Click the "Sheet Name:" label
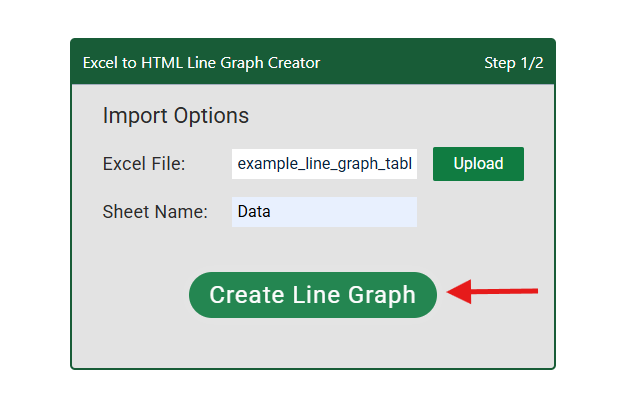The width and height of the screenshot is (625, 415). (x=155, y=212)
